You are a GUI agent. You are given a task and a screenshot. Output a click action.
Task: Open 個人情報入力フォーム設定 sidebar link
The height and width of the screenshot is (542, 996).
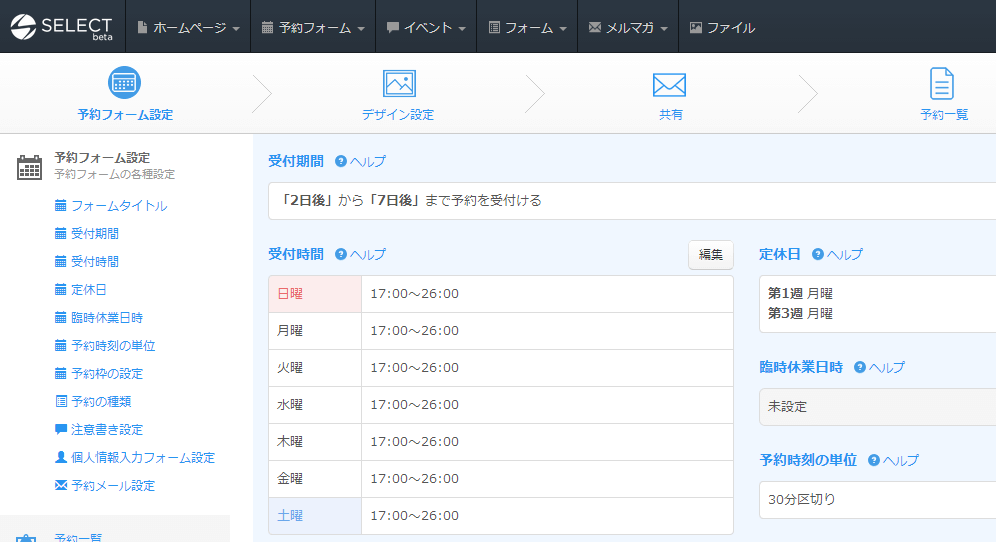[142, 458]
